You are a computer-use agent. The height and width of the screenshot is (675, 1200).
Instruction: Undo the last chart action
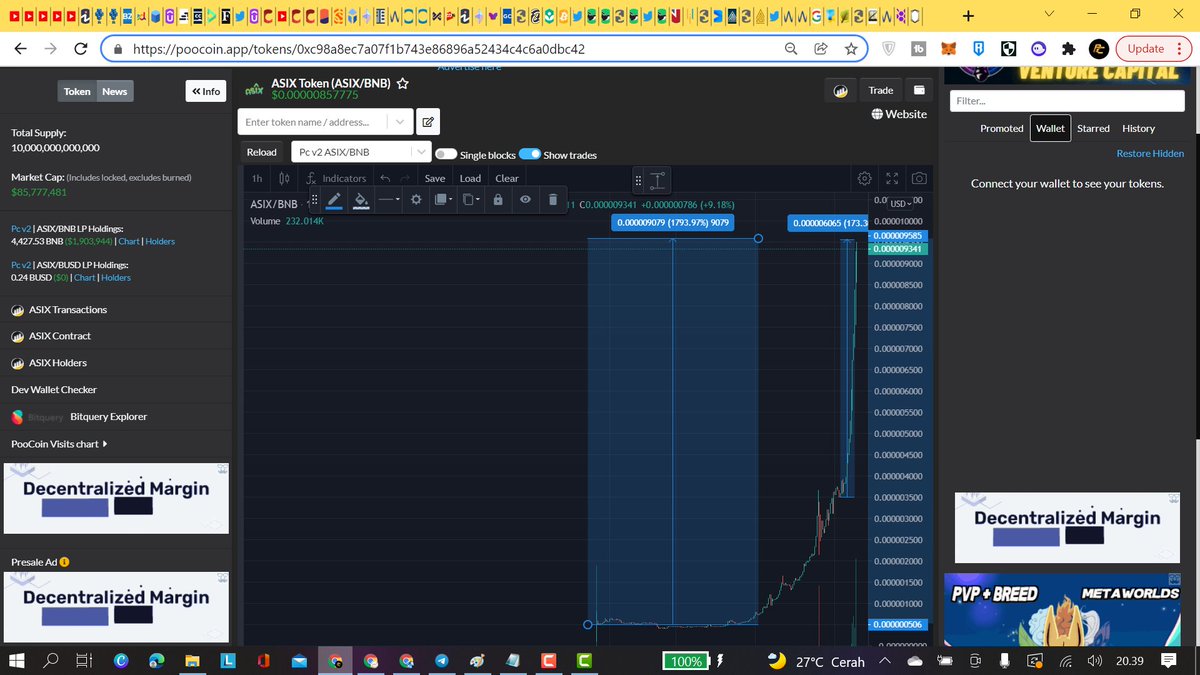point(385,178)
